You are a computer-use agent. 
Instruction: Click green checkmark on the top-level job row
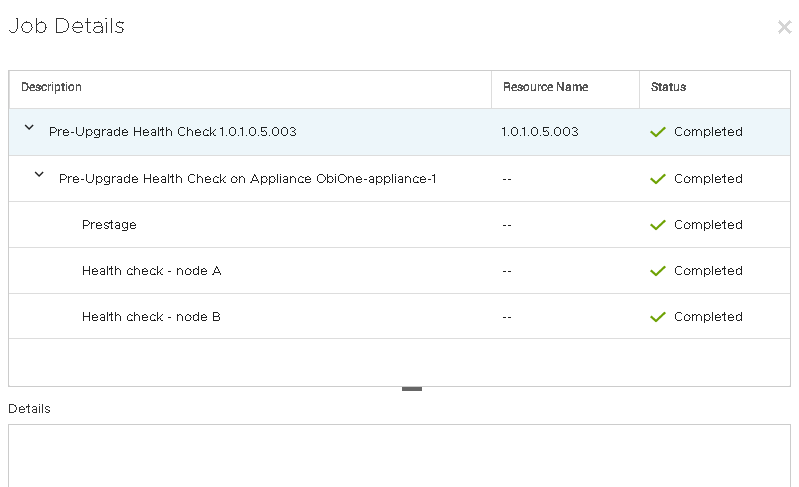[657, 132]
